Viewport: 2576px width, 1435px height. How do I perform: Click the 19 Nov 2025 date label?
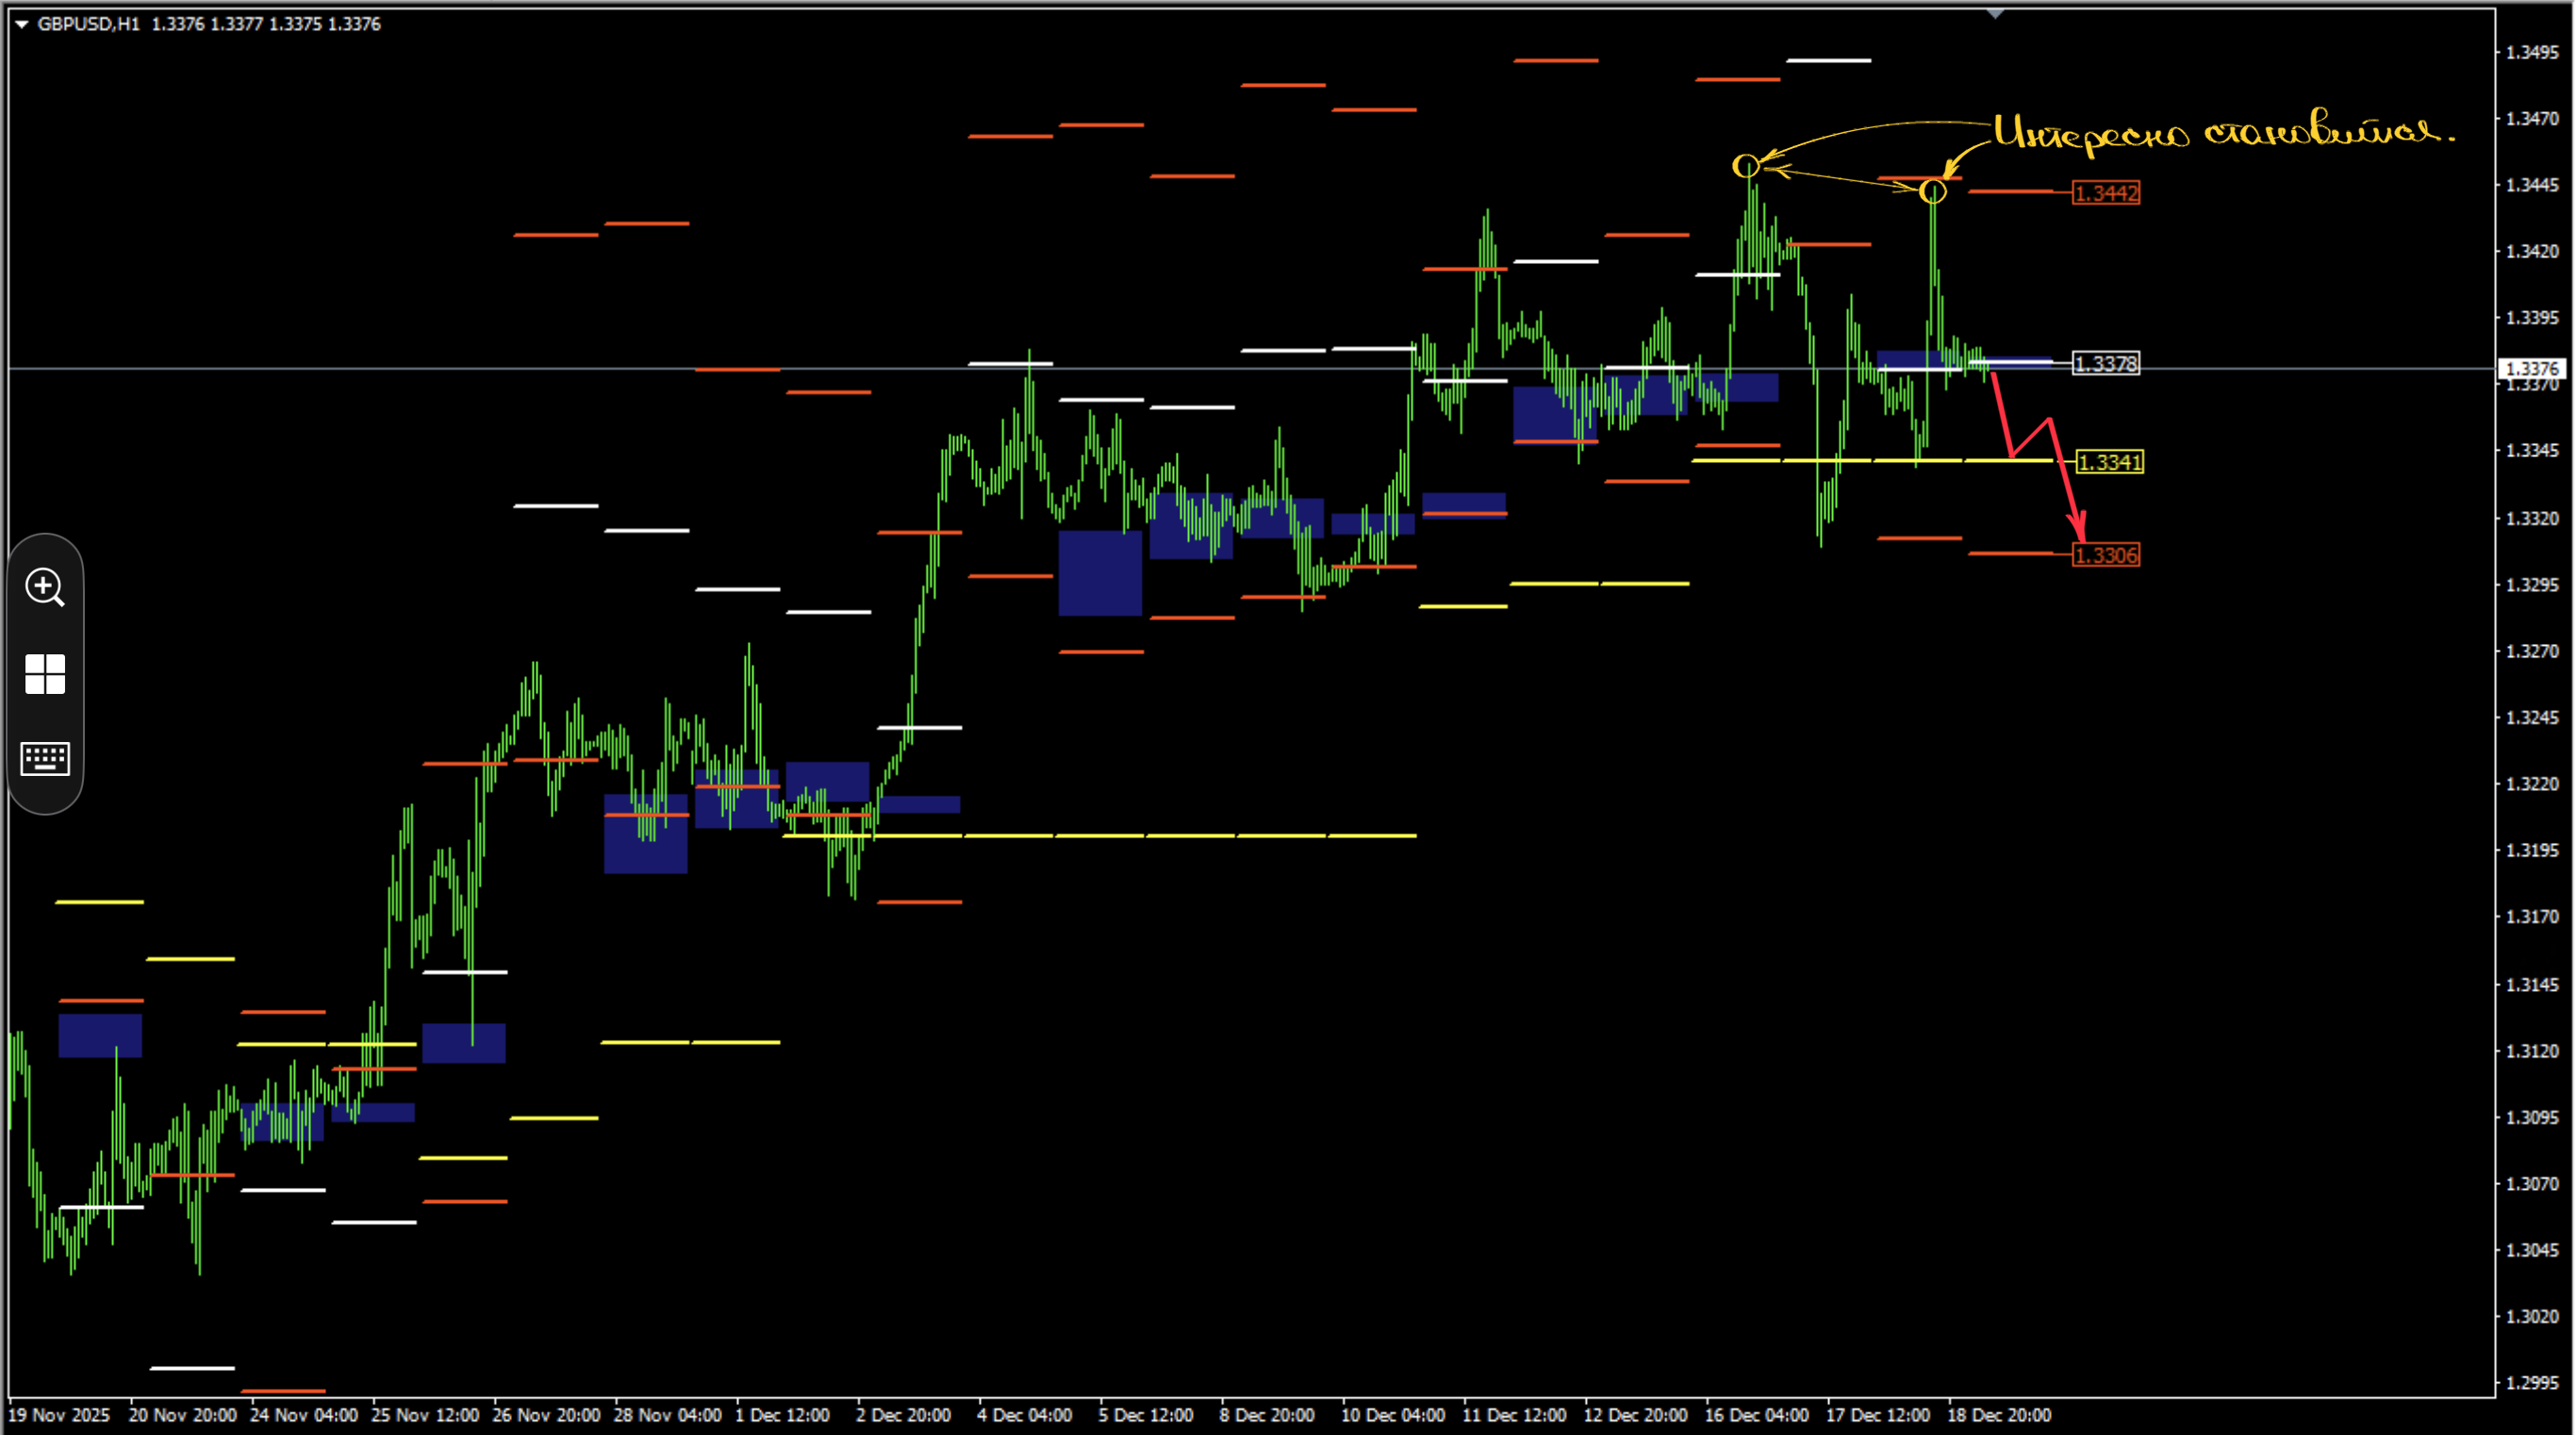pos(59,1415)
